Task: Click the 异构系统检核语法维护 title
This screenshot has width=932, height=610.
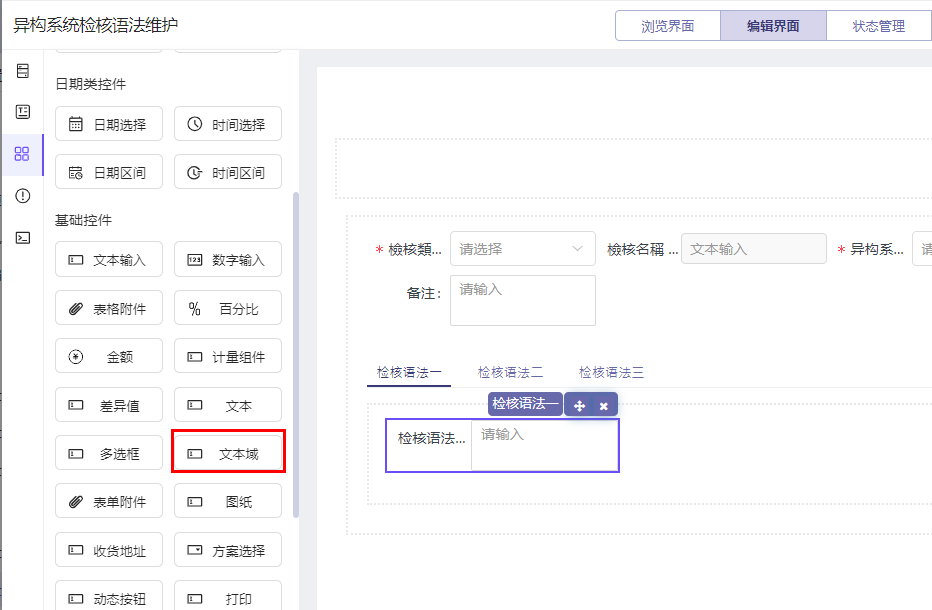Action: pos(96,25)
